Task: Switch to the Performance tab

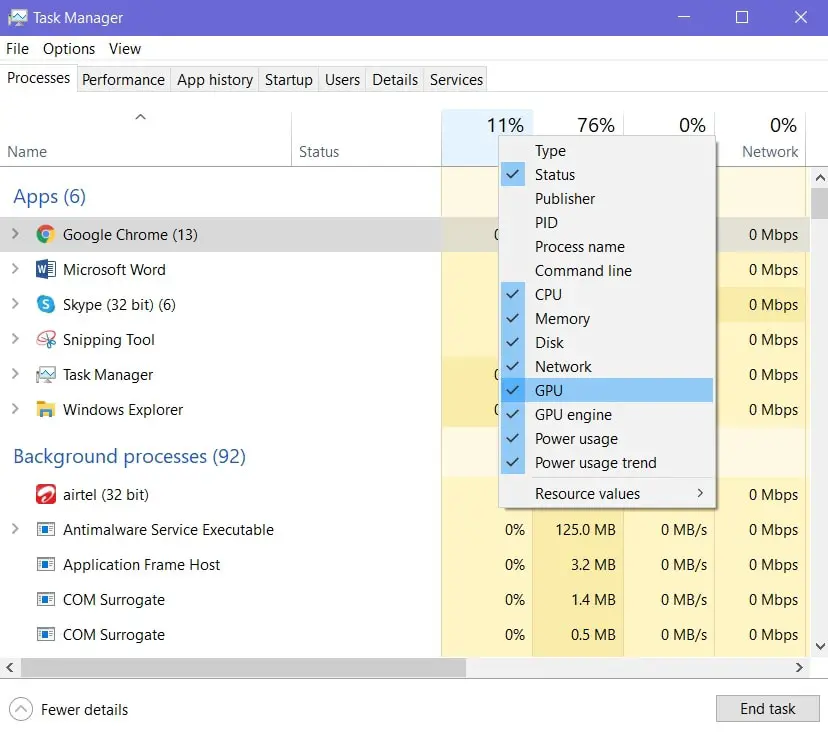Action: [x=124, y=80]
